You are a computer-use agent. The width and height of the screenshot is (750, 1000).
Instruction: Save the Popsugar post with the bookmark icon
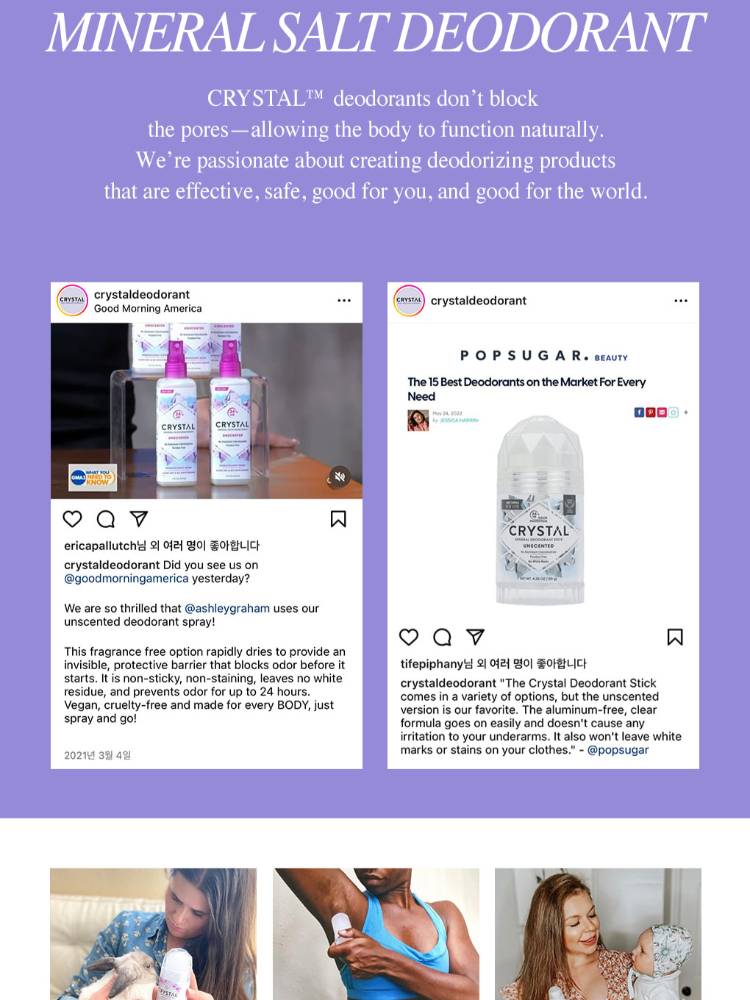pos(675,636)
